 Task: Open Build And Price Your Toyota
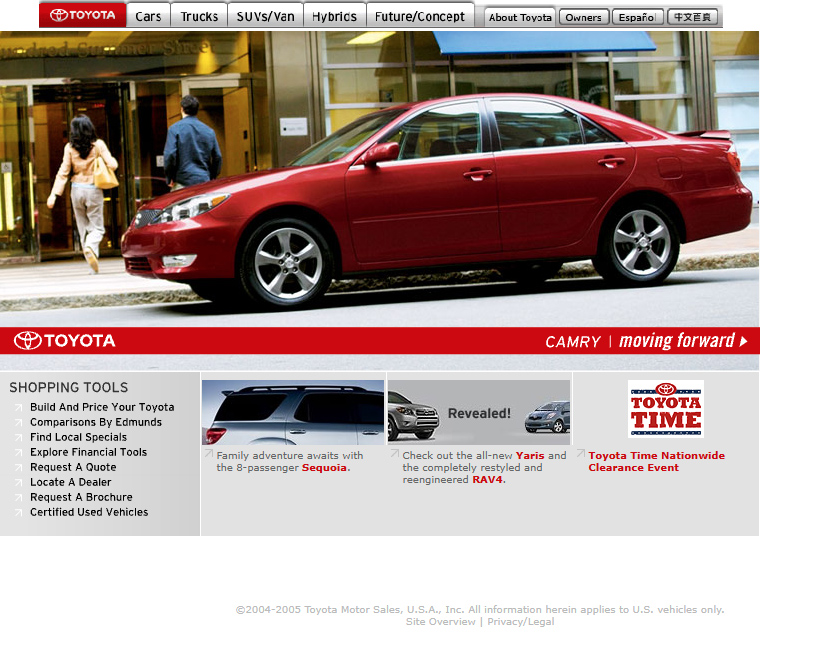(x=102, y=407)
